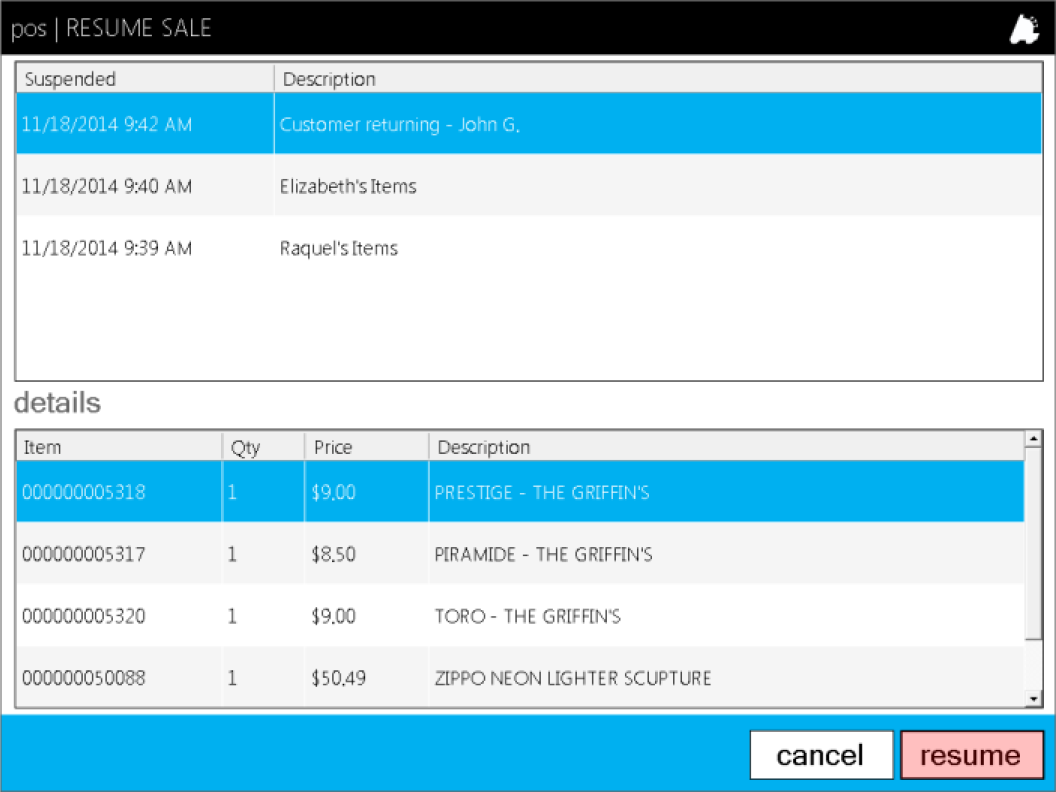The width and height of the screenshot is (1056, 792).
Task: Sort by the Suspended column header
Action: click(x=145, y=79)
